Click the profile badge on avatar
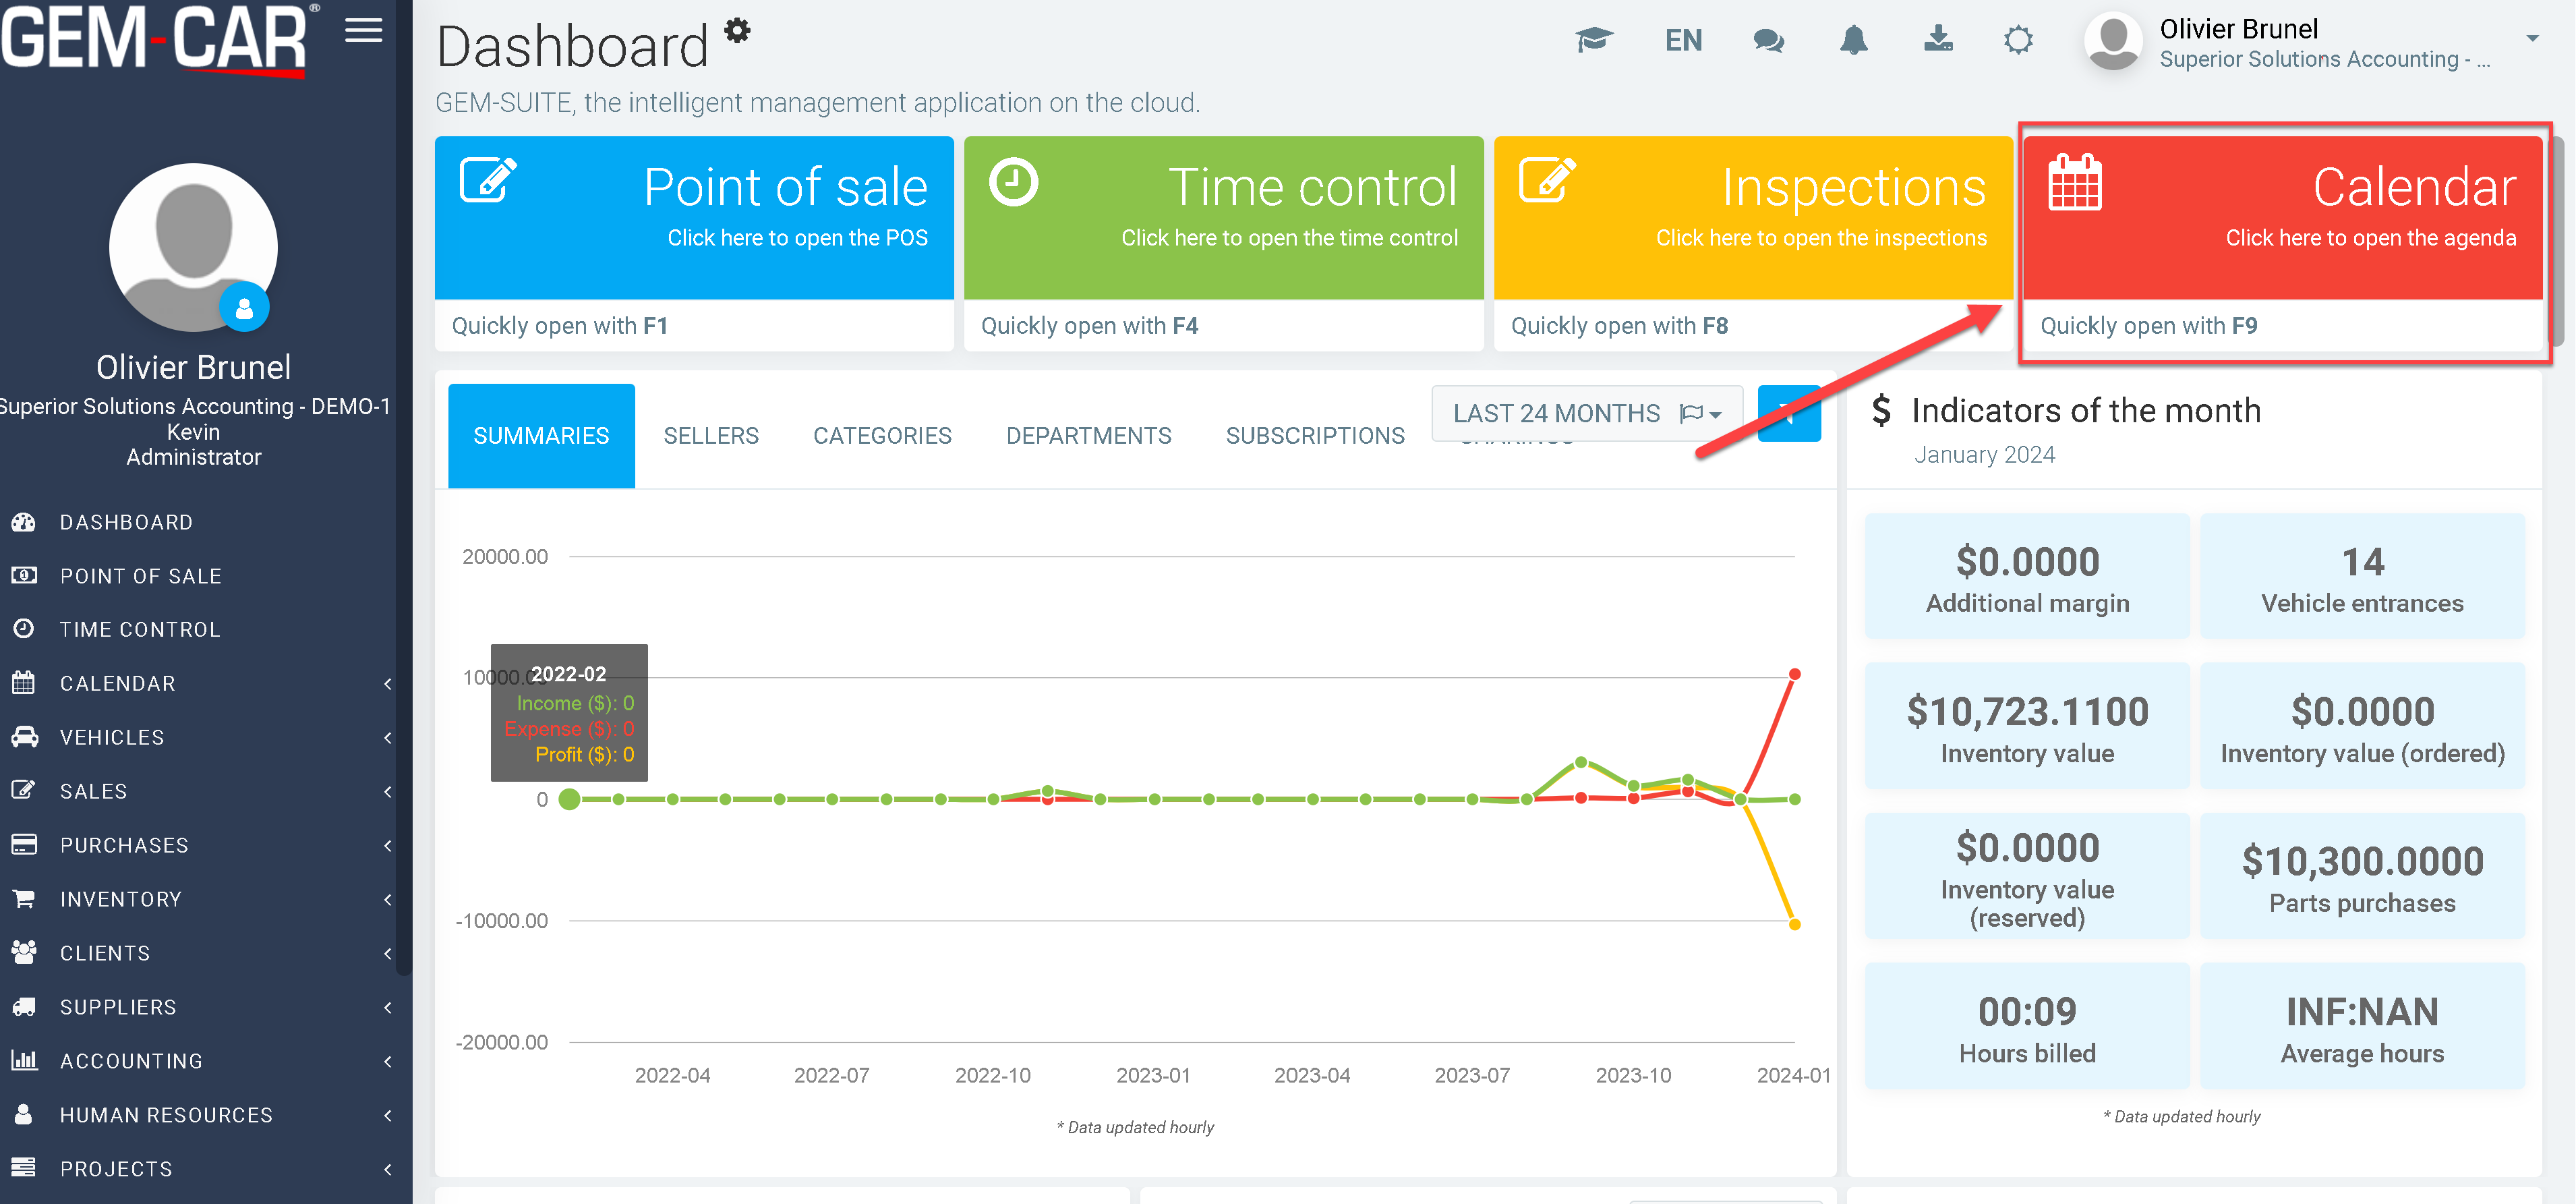Screen dimensions: 2576x1204 (244, 308)
